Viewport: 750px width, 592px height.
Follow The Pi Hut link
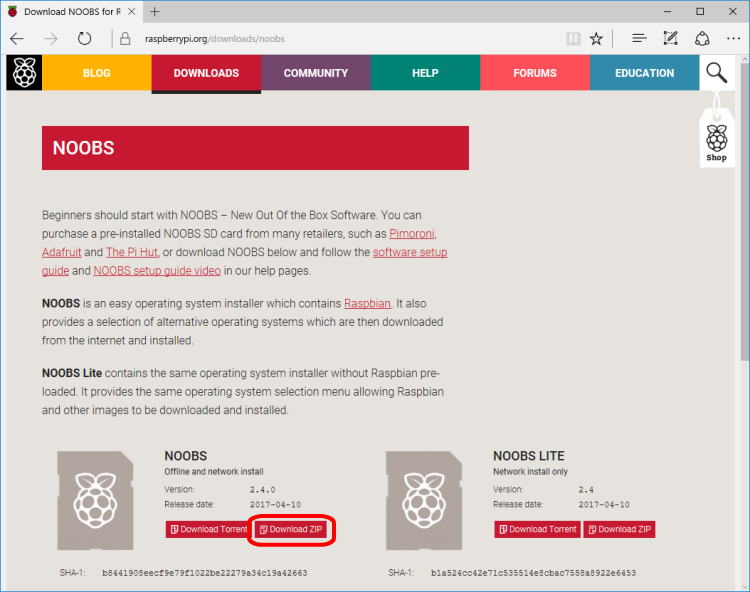click(x=132, y=252)
